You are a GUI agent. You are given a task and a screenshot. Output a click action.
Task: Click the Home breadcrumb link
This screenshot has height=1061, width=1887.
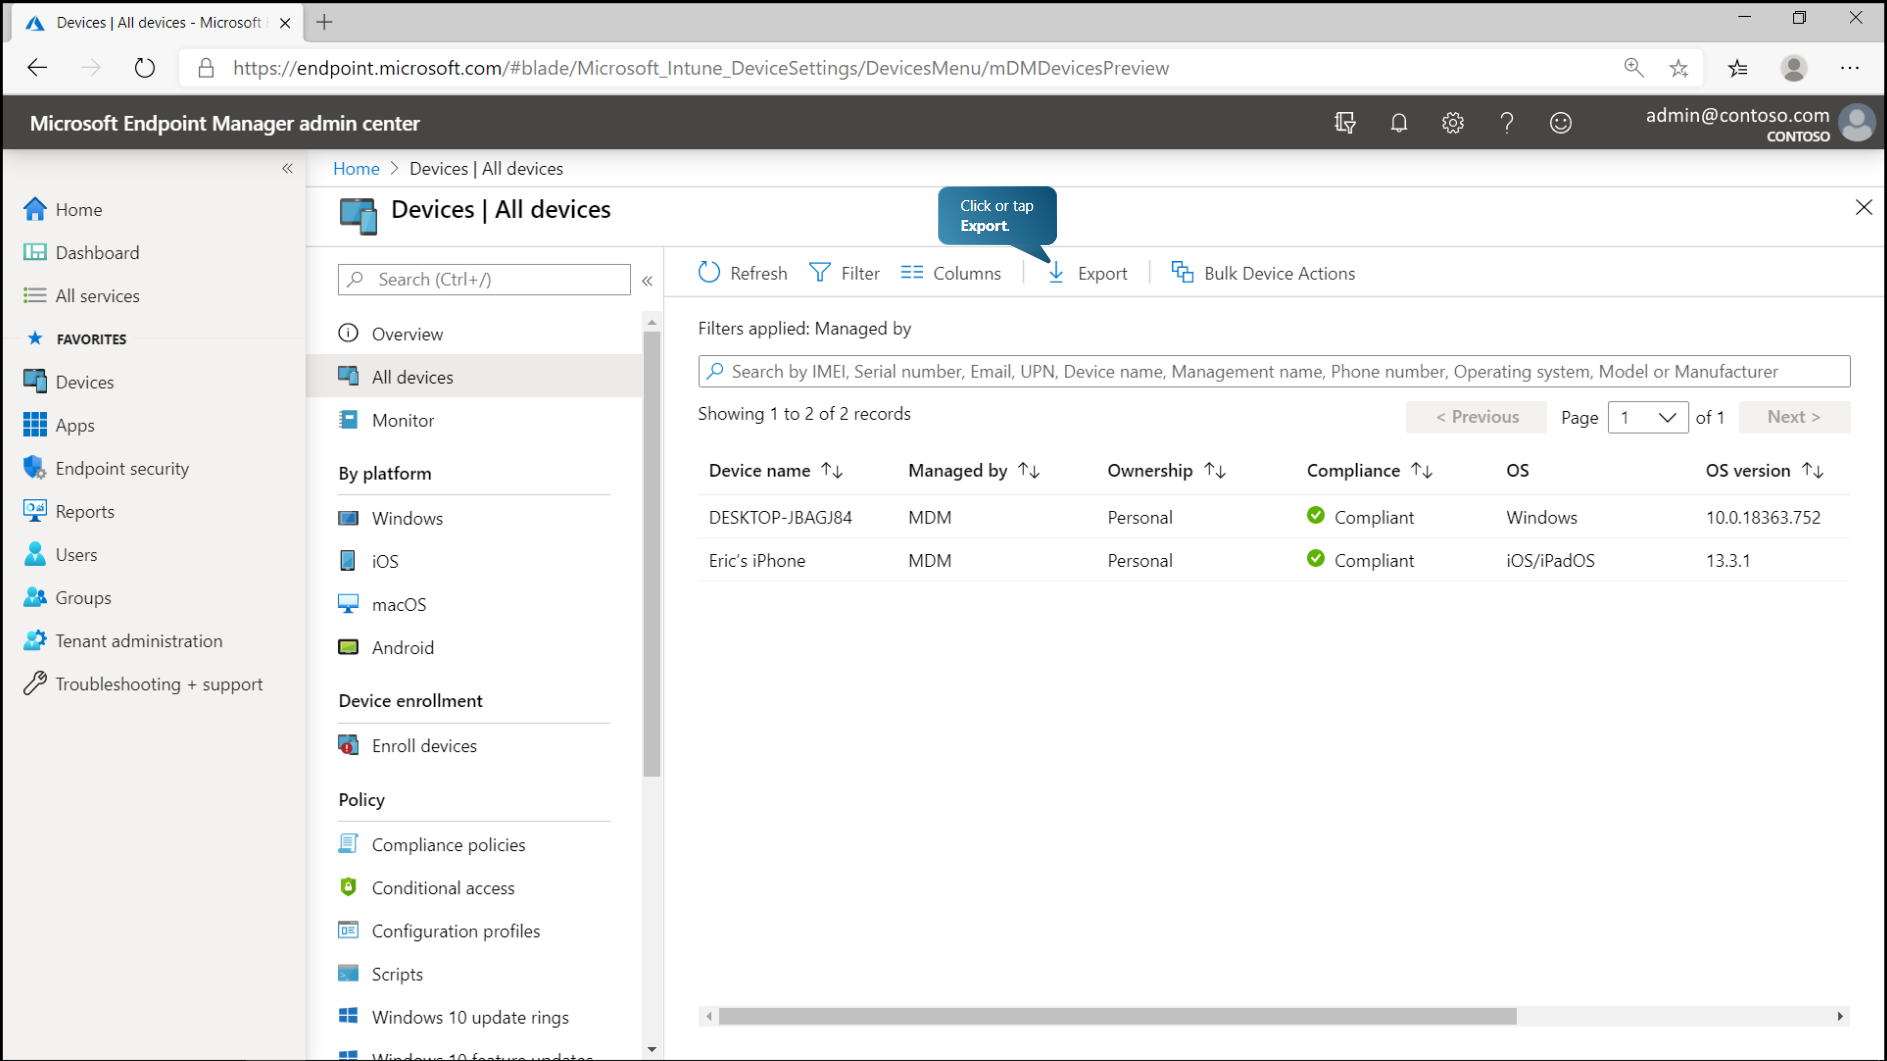click(356, 168)
